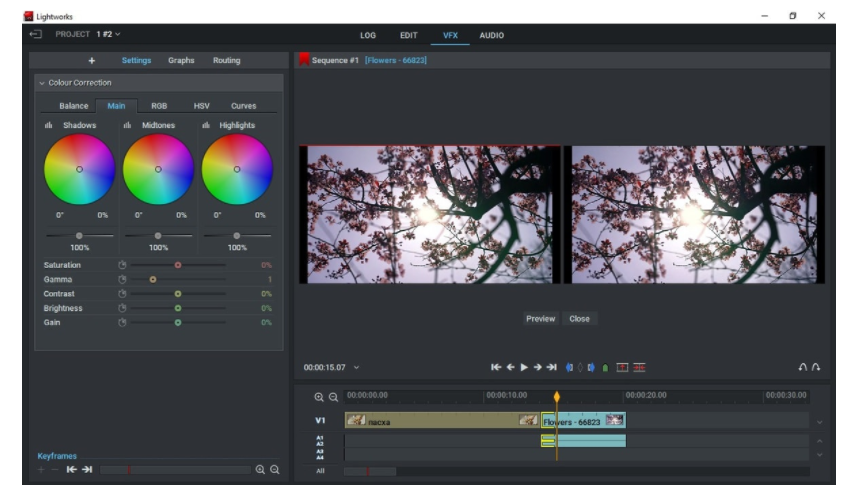This screenshot has height=499, width=845.
Task: Toggle keyframing for Gain
Action: [122, 322]
